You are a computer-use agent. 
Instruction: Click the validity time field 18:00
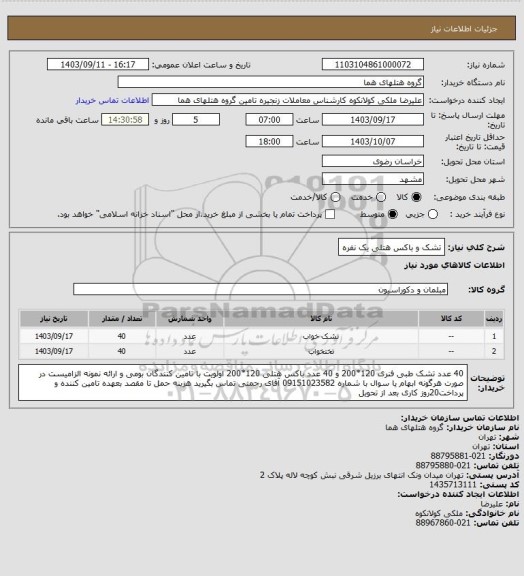point(269,141)
